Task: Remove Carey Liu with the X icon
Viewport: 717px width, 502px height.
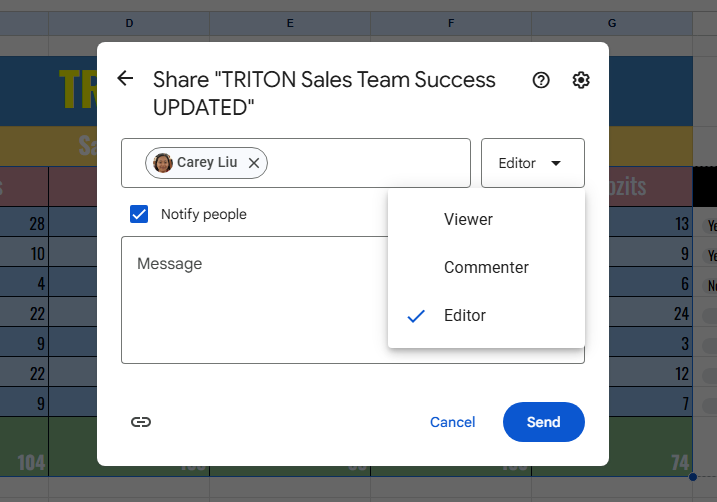Action: coord(254,163)
